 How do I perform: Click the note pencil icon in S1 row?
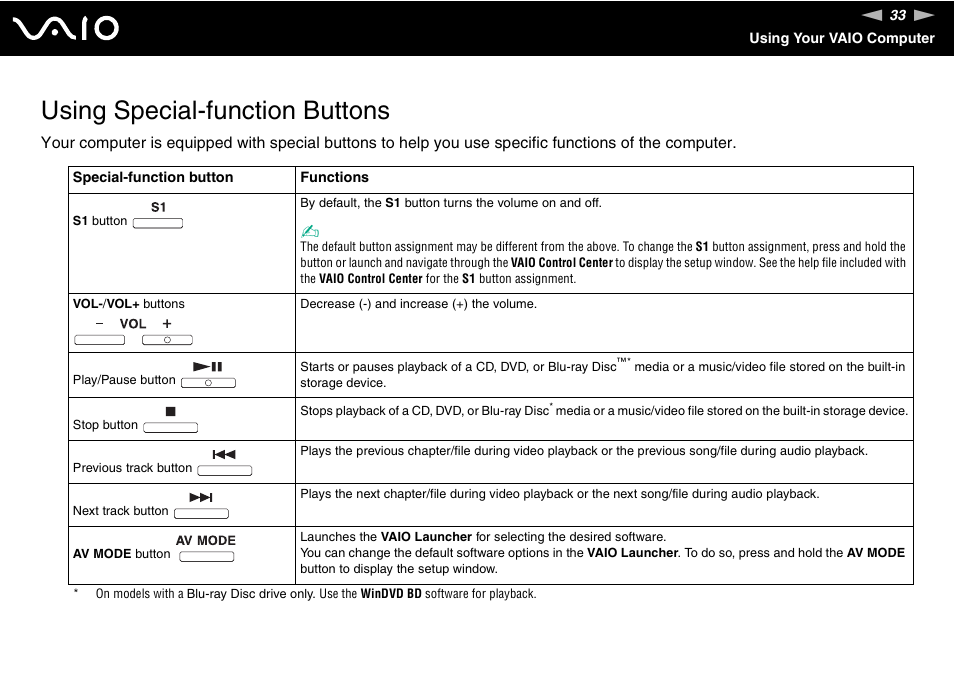coord(310,231)
